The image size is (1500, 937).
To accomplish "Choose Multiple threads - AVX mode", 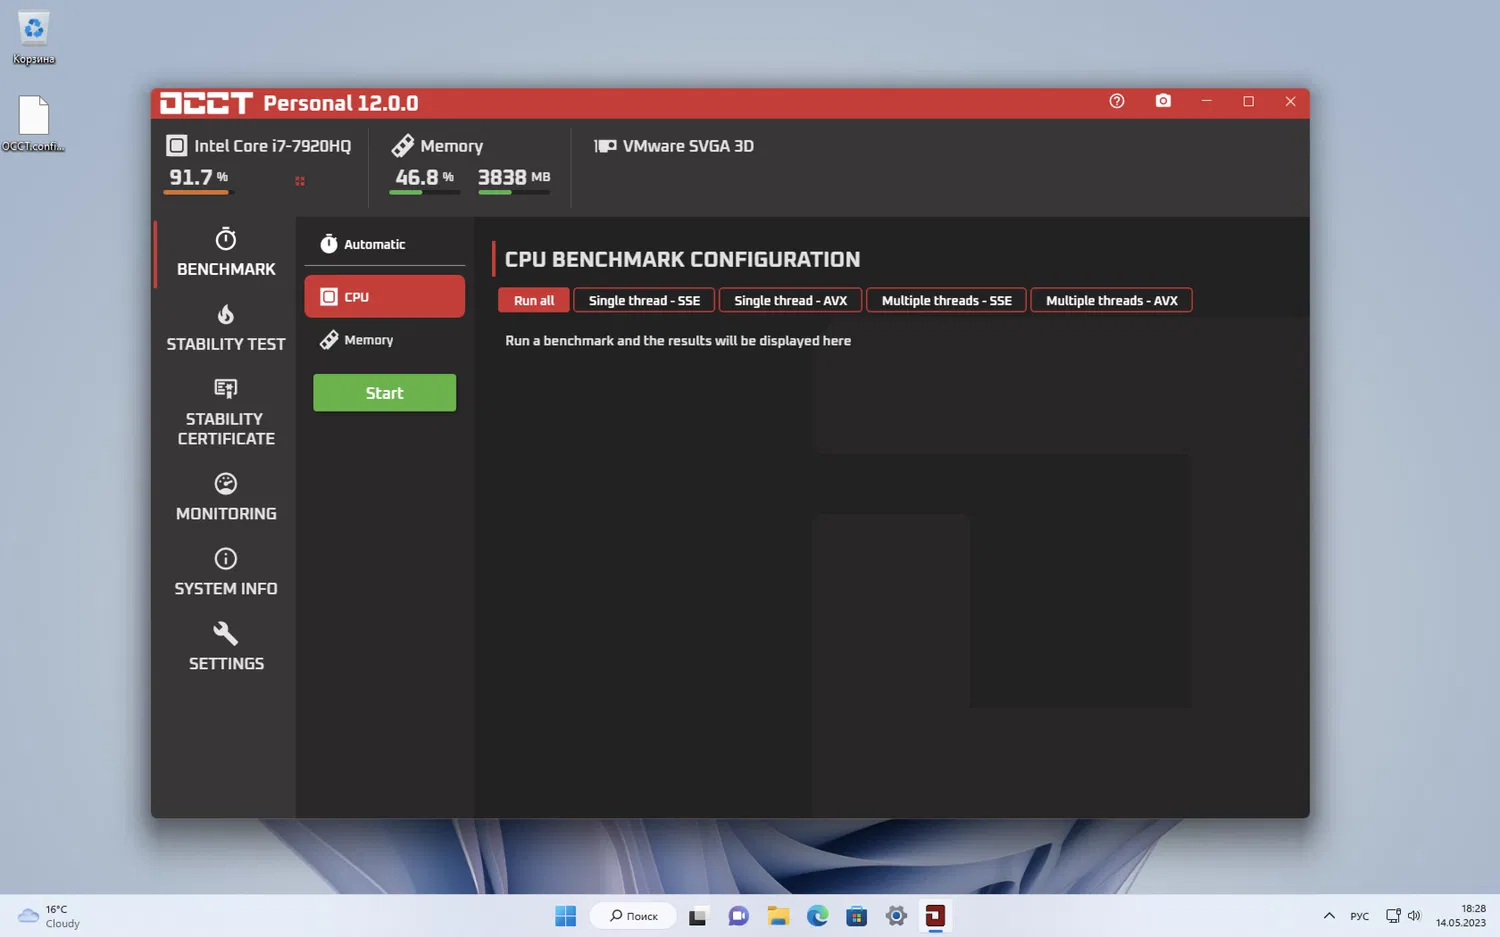I will click(x=1111, y=300).
